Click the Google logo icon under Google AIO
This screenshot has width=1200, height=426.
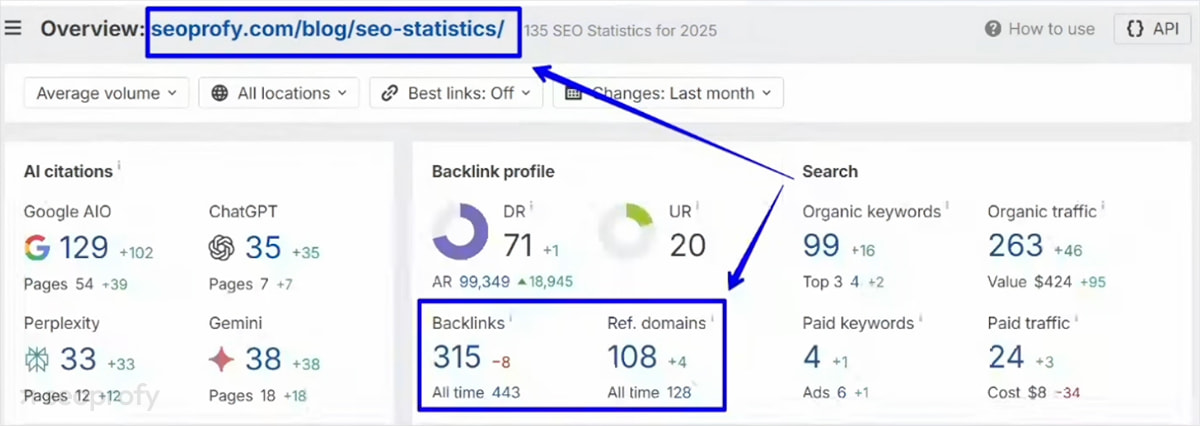click(x=37, y=248)
